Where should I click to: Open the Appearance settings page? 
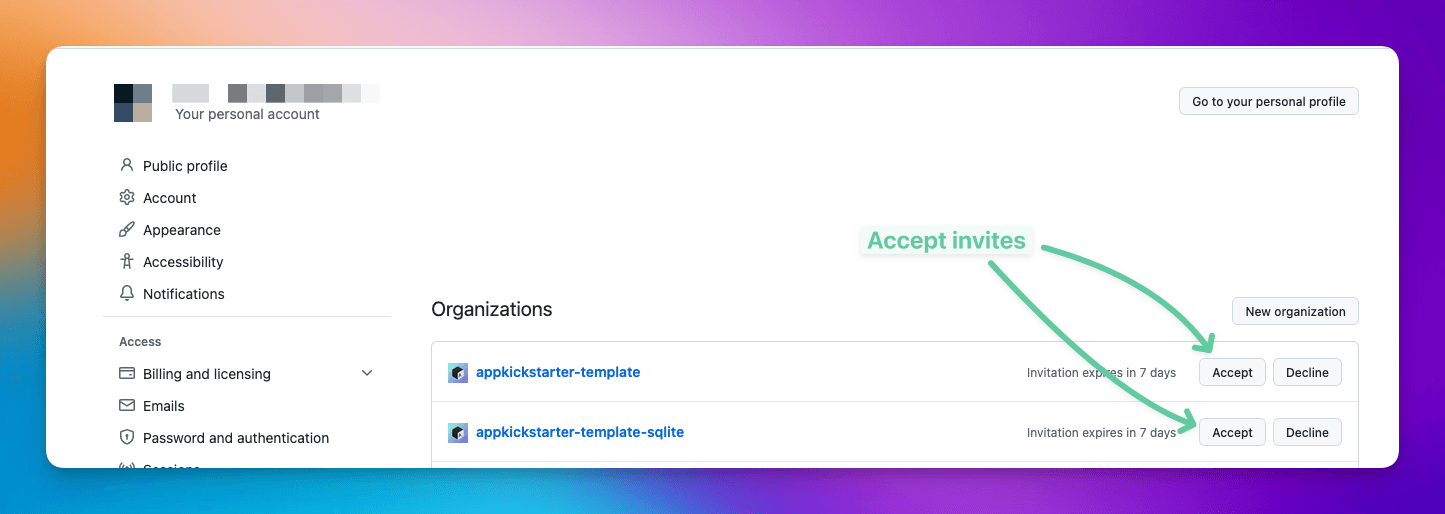[182, 230]
